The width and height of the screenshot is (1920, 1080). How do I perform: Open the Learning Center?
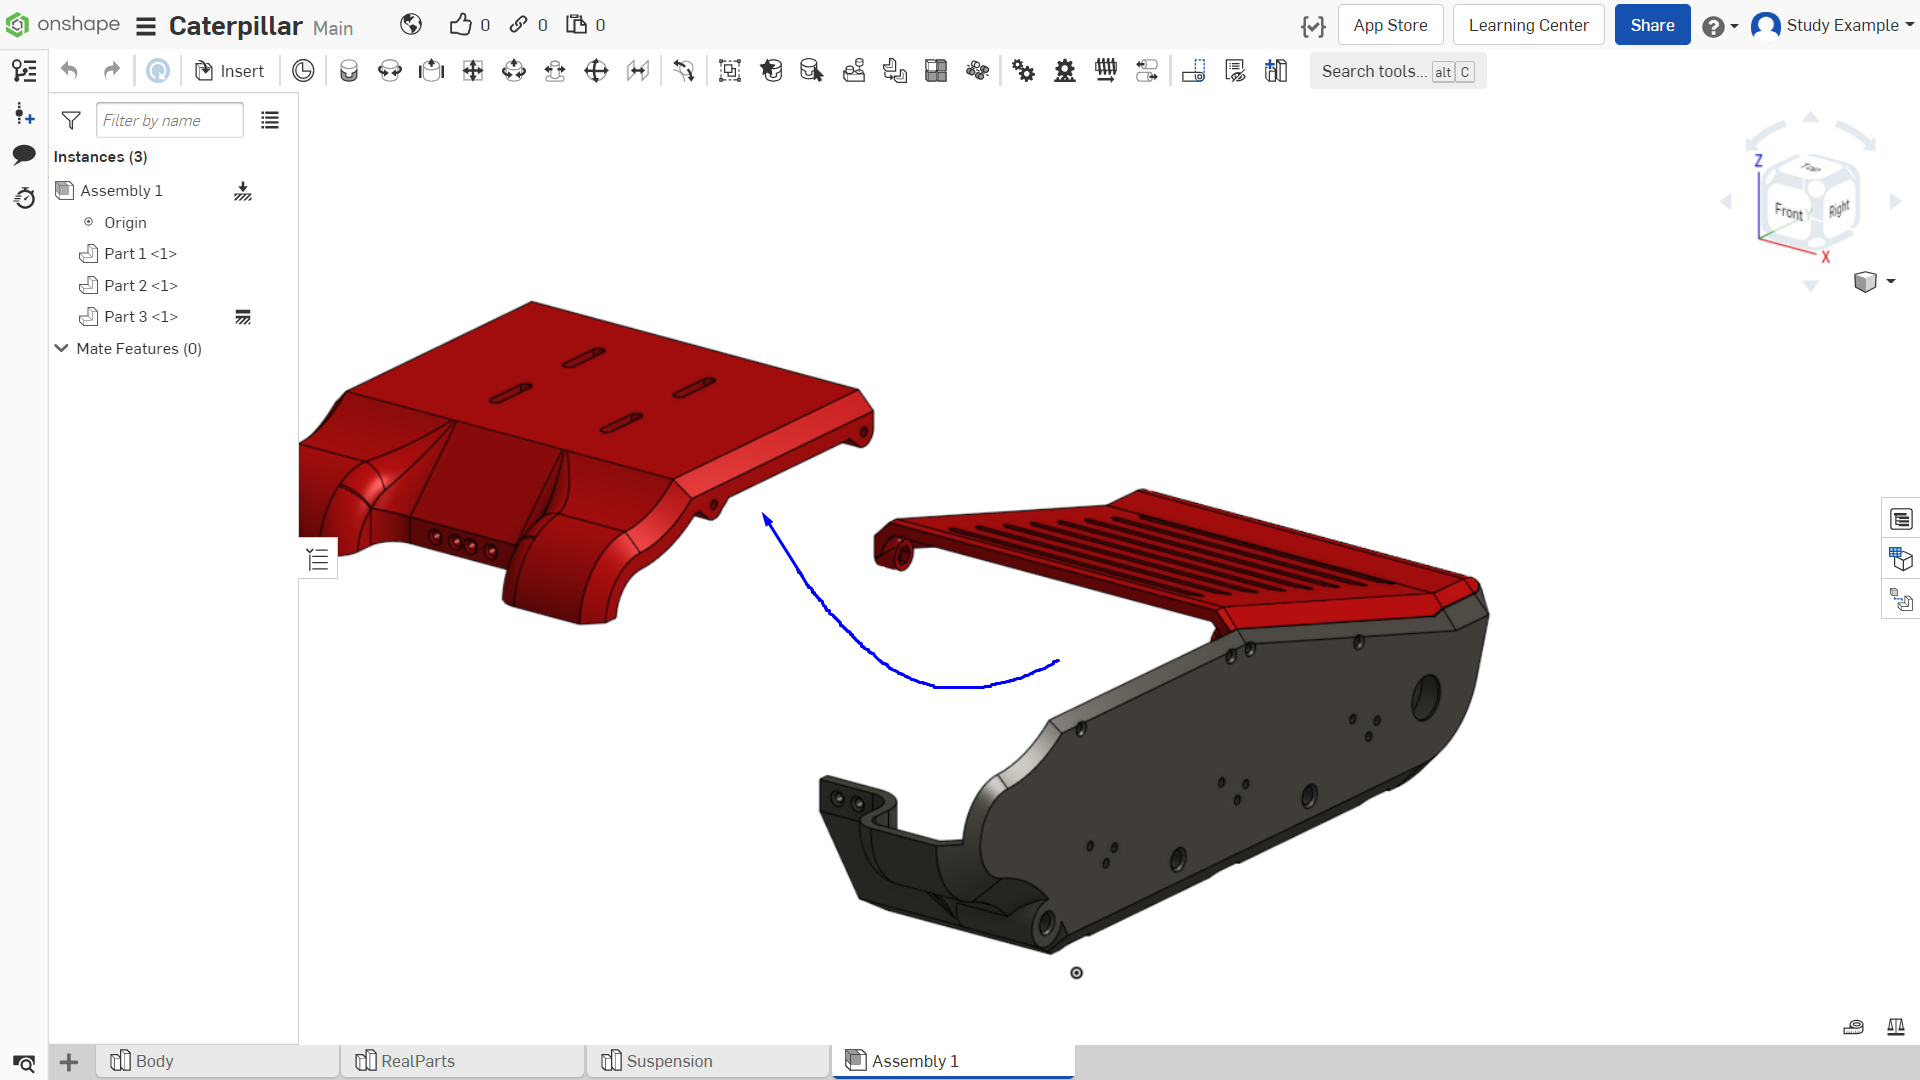click(1528, 25)
